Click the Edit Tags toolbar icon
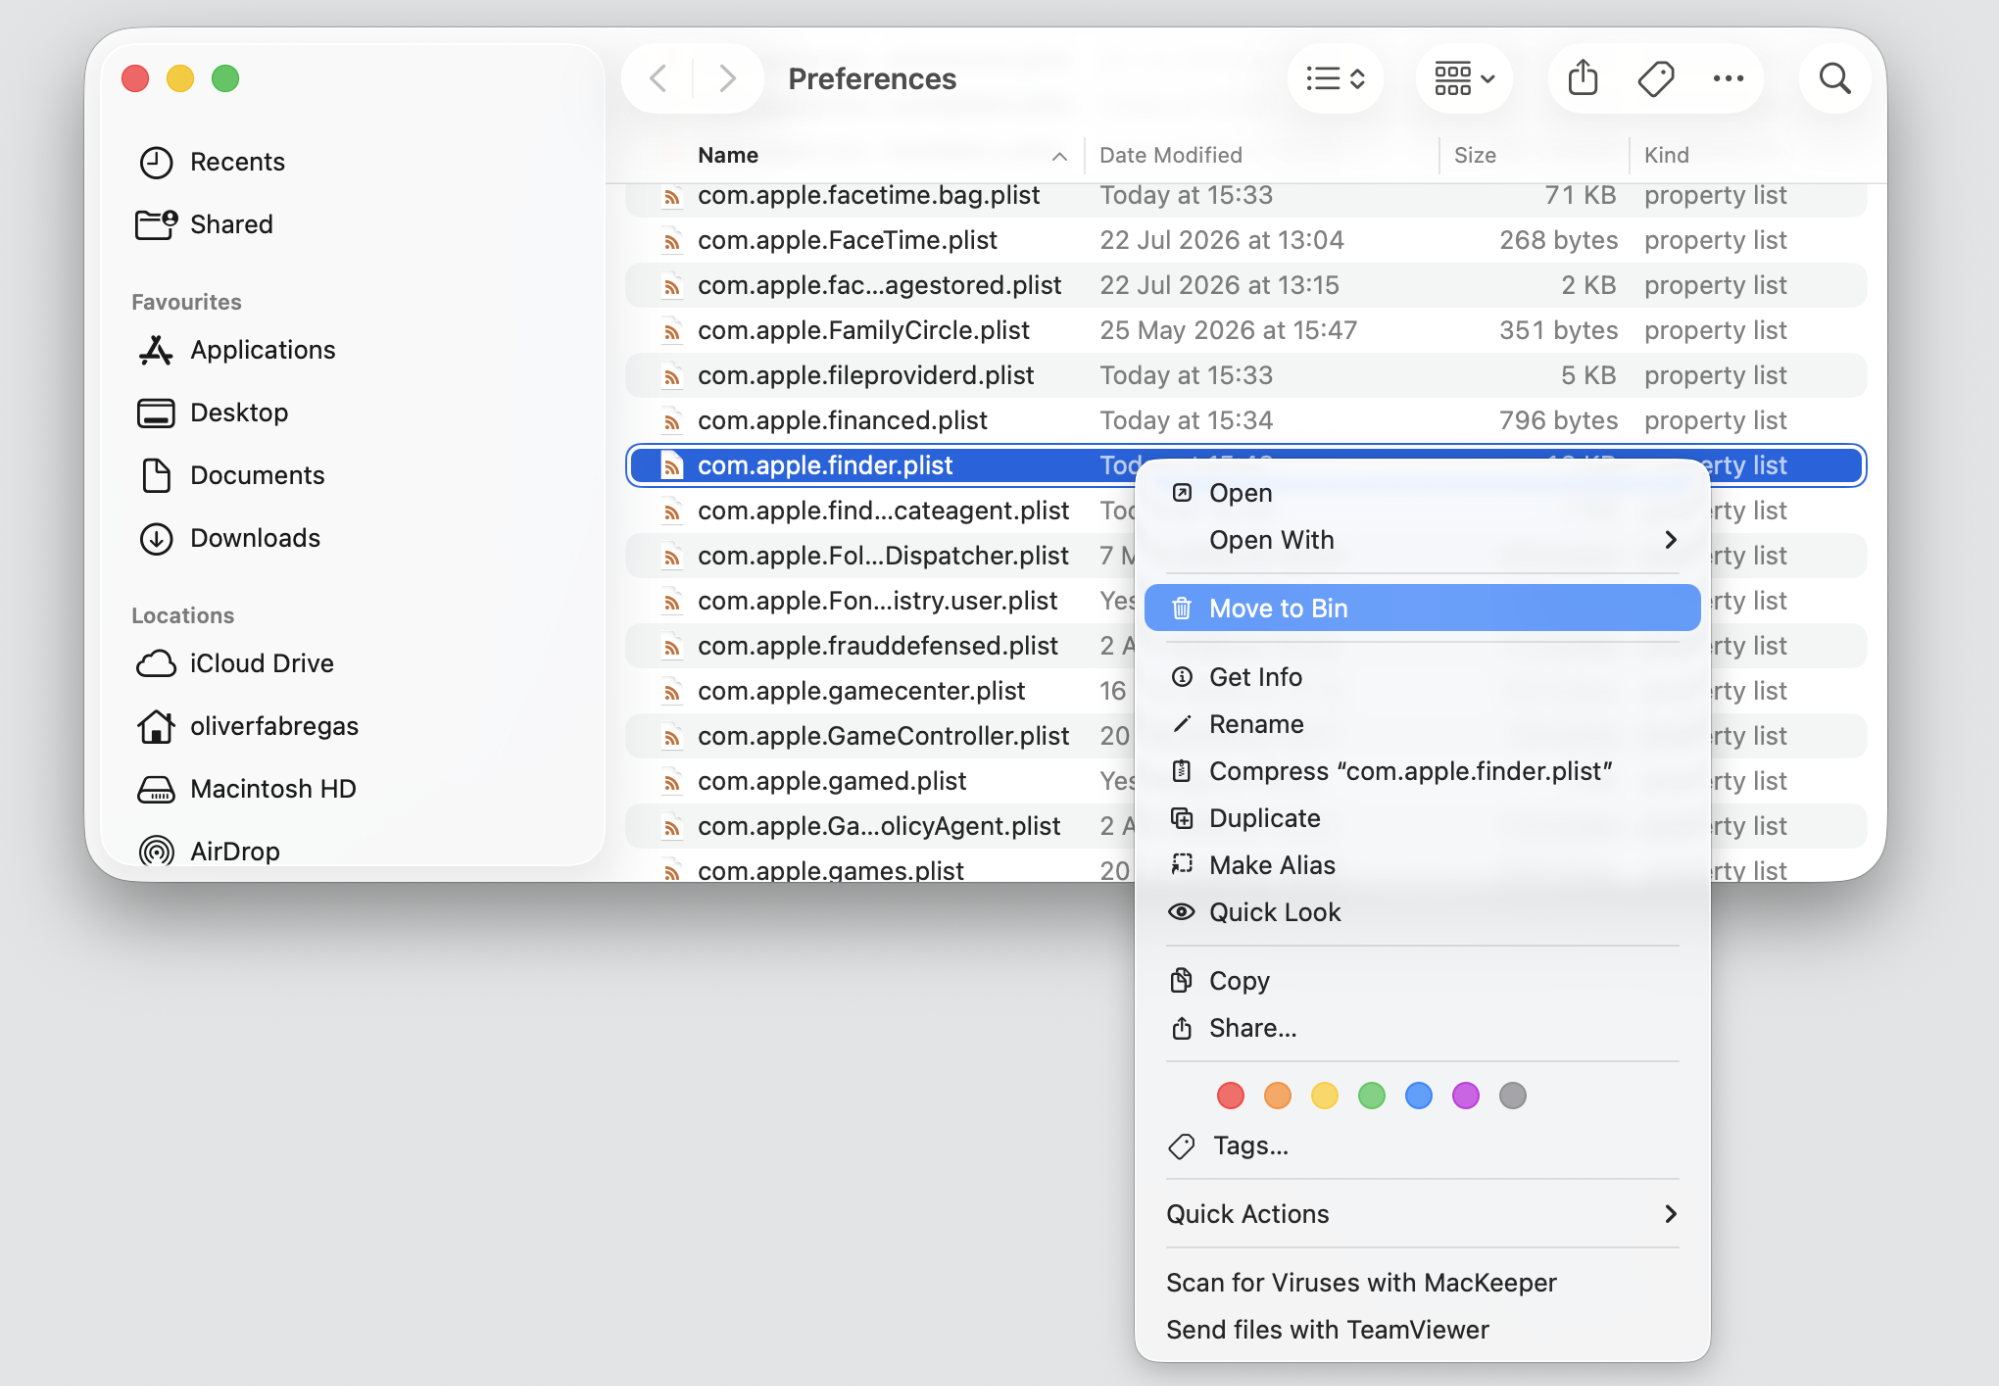 coord(1655,78)
